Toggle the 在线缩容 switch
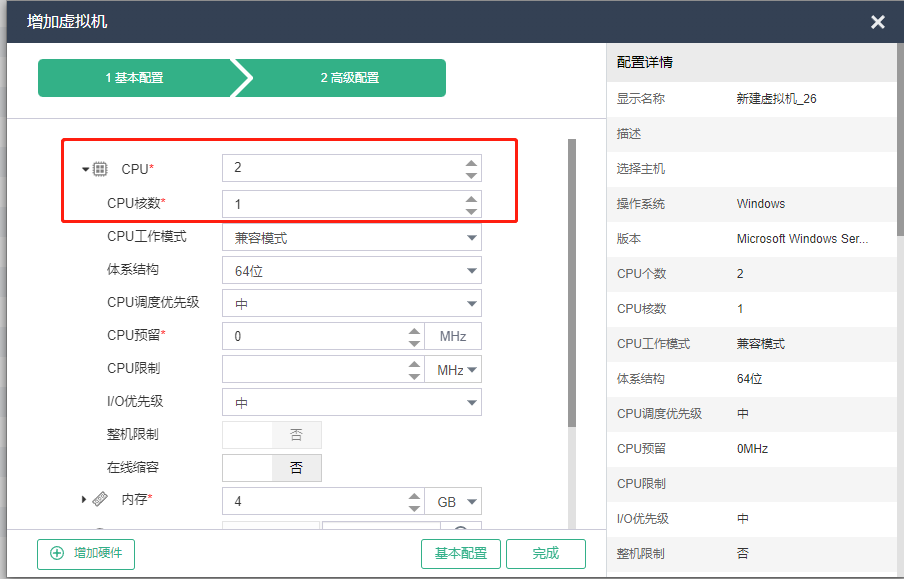The height and width of the screenshot is (579, 904). point(272,468)
